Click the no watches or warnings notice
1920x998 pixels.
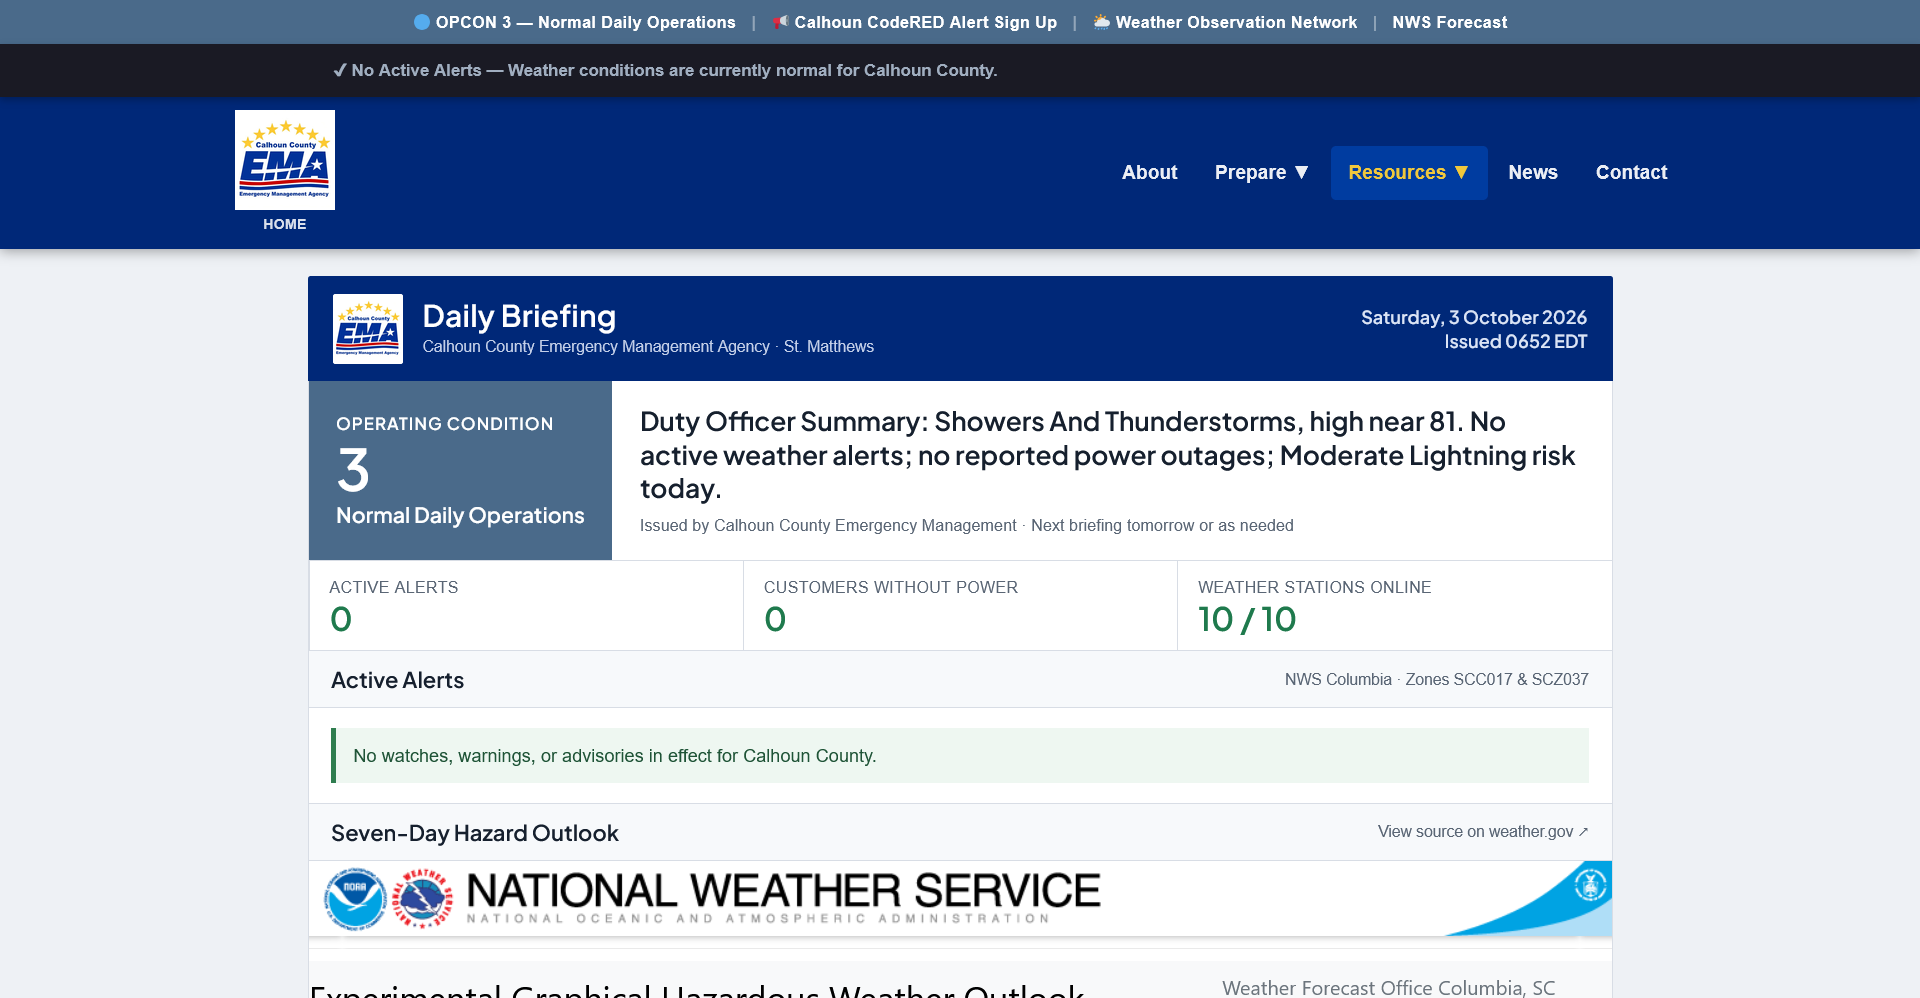click(960, 756)
